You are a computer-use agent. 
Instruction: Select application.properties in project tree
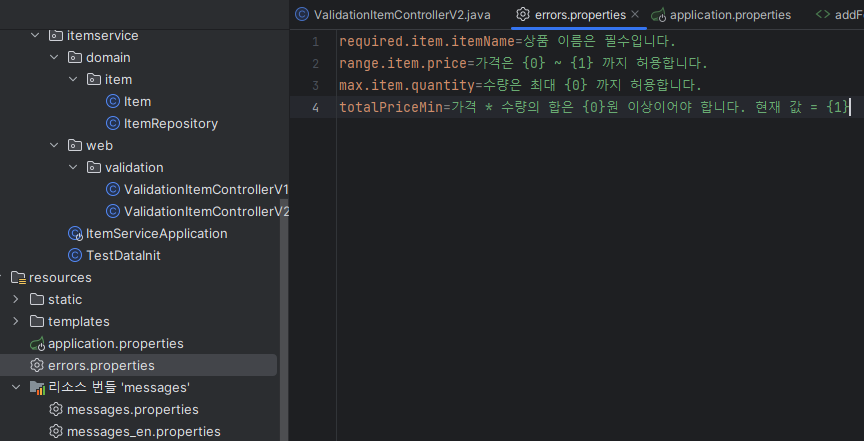tap(116, 343)
